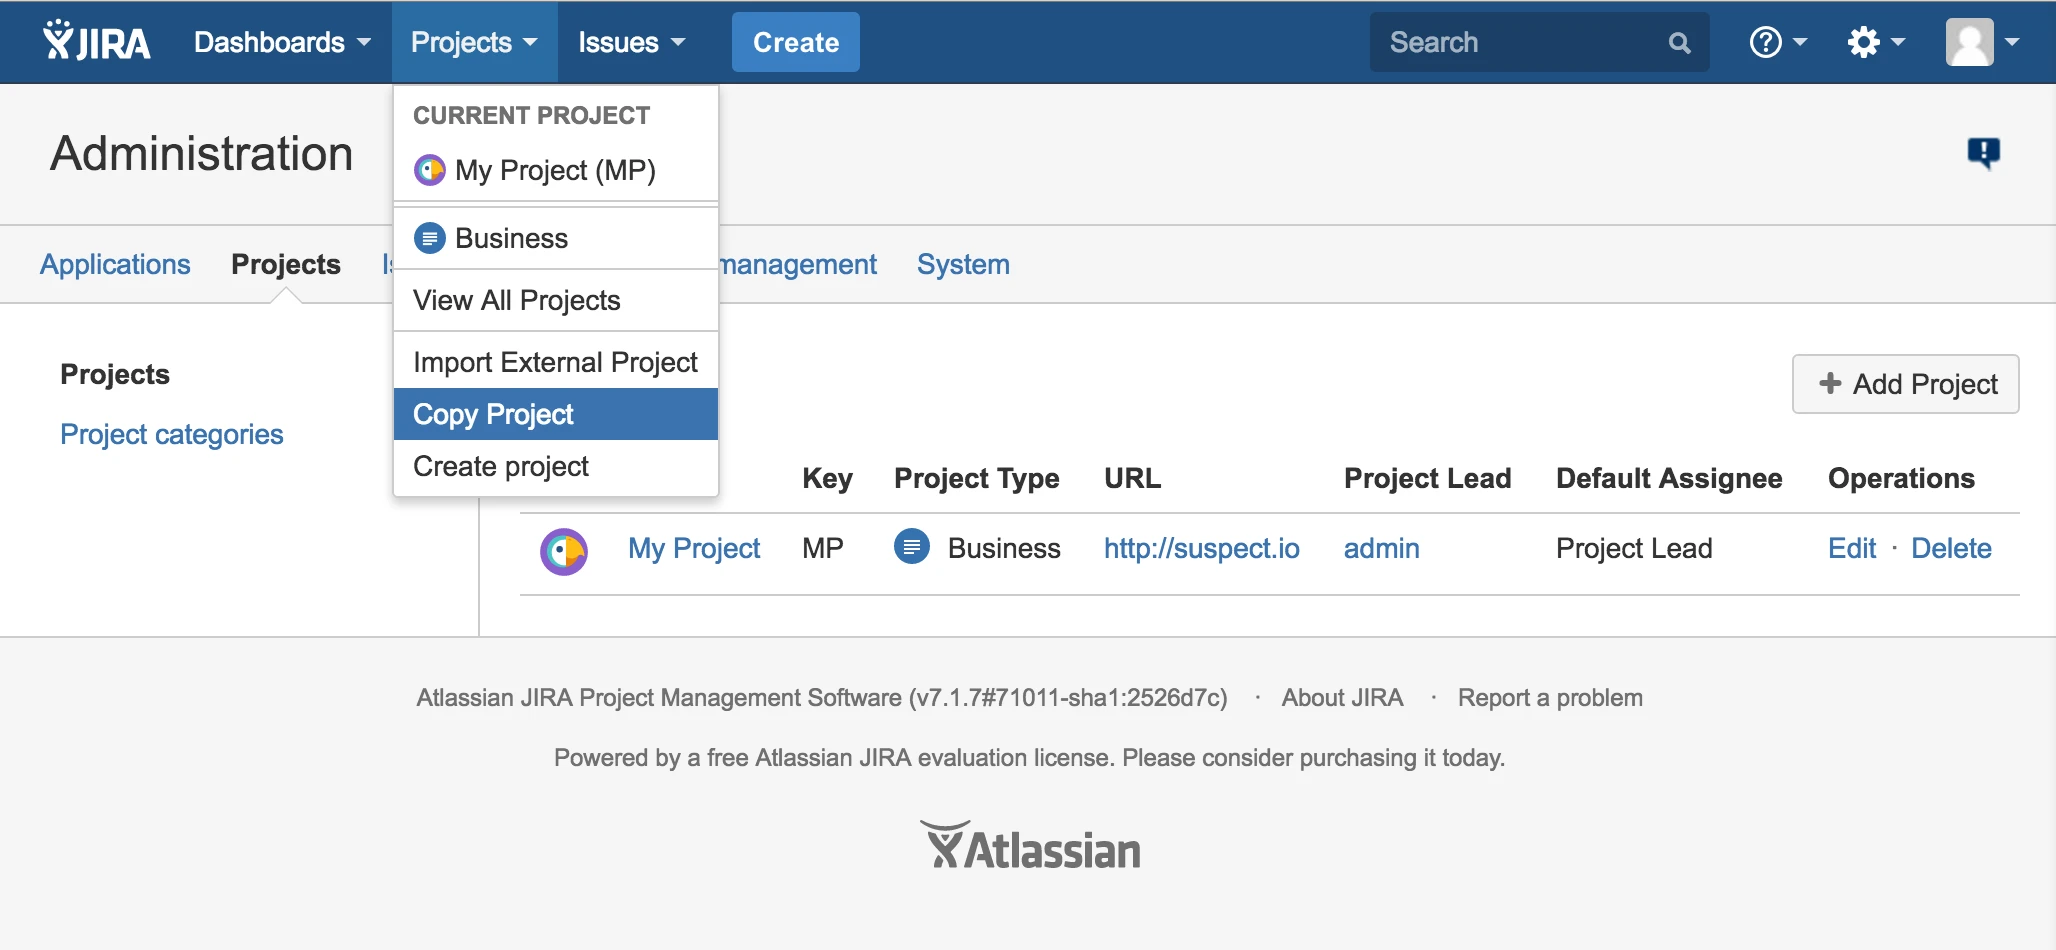Open the help menu via question mark icon
The width and height of the screenshot is (2056, 950).
(1768, 41)
